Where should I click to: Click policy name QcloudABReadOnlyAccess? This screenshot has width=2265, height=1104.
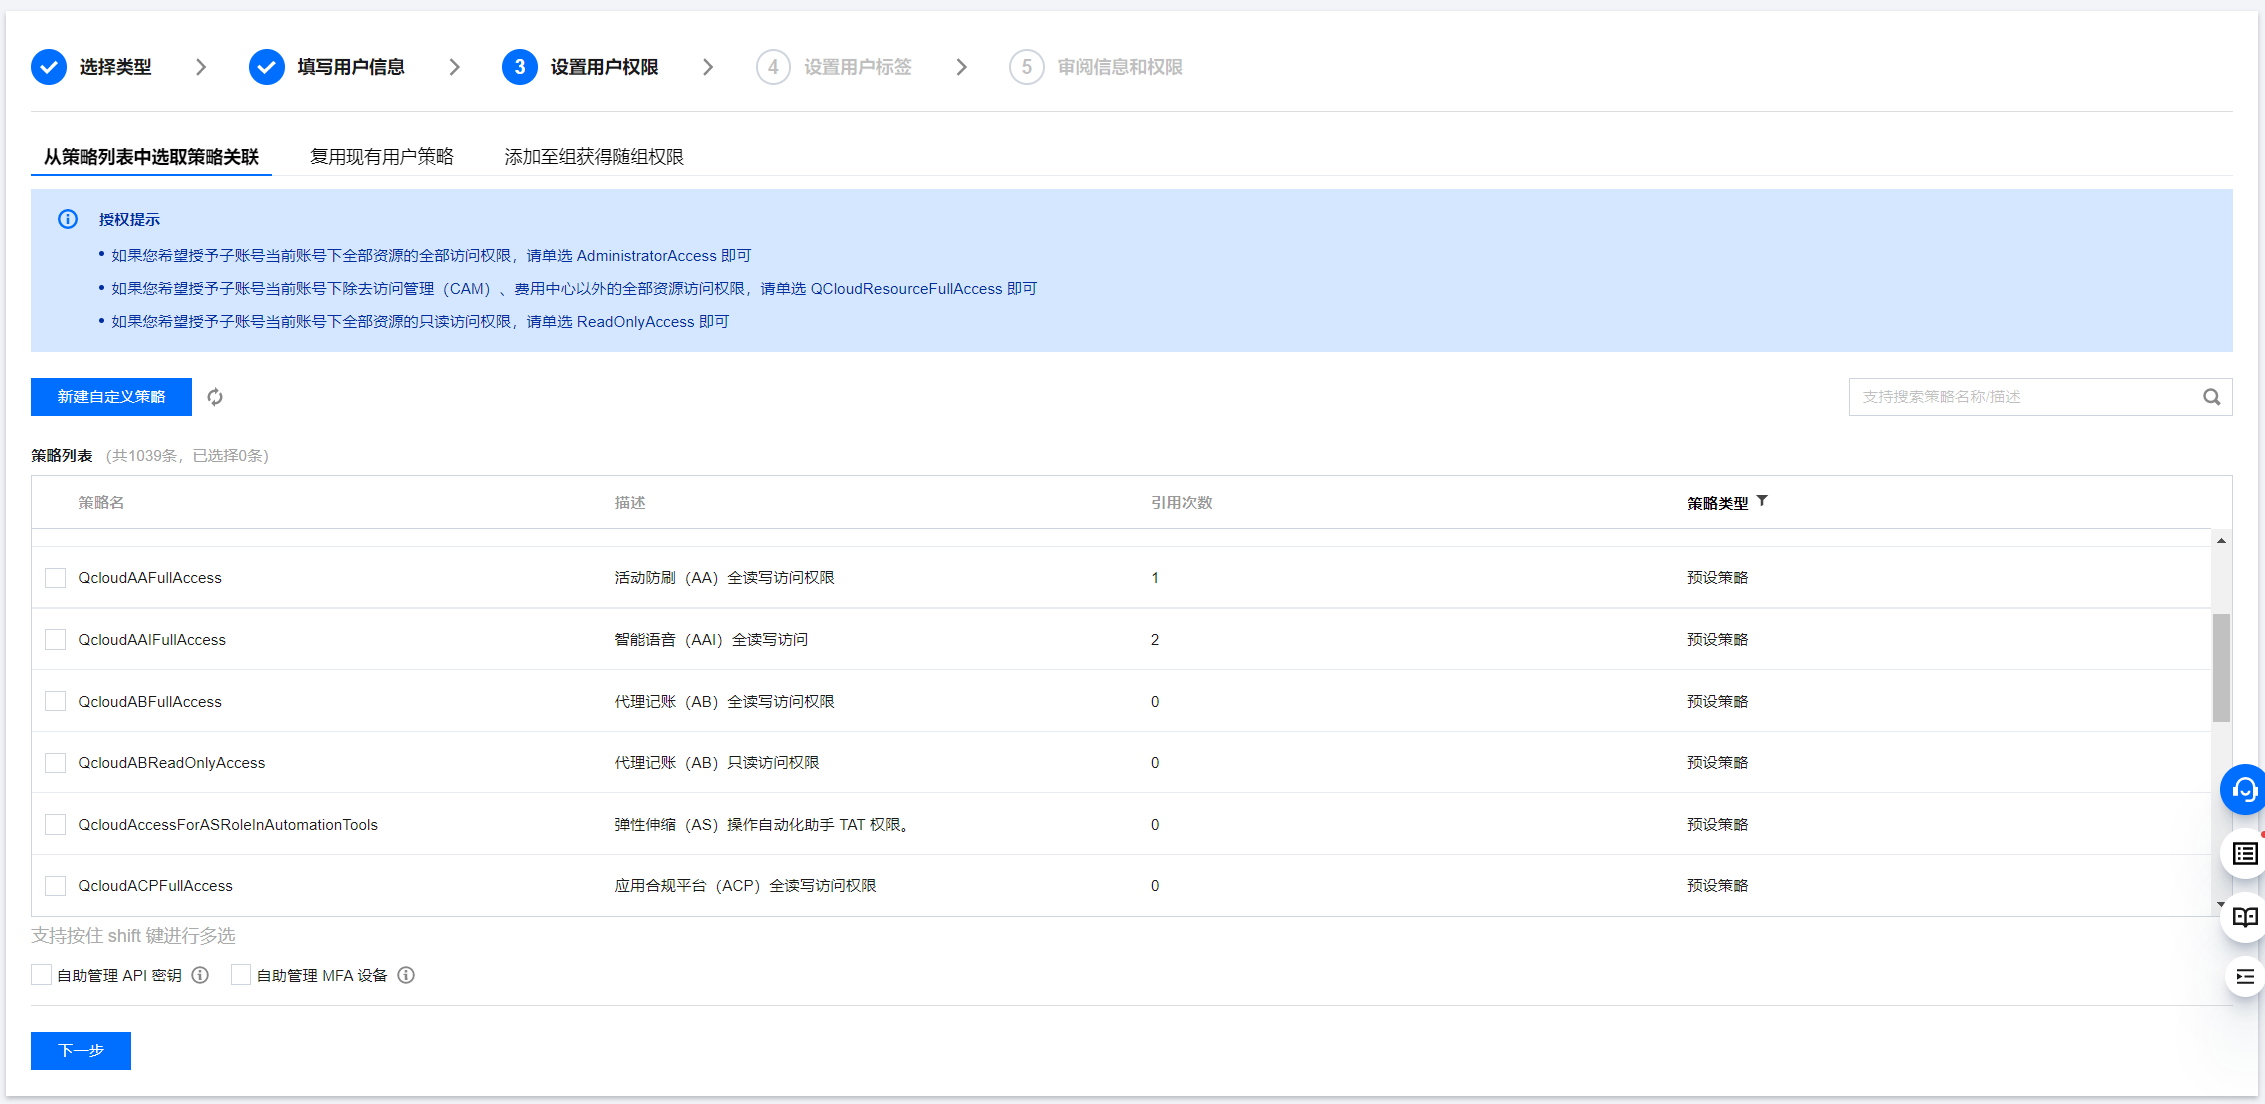click(172, 763)
